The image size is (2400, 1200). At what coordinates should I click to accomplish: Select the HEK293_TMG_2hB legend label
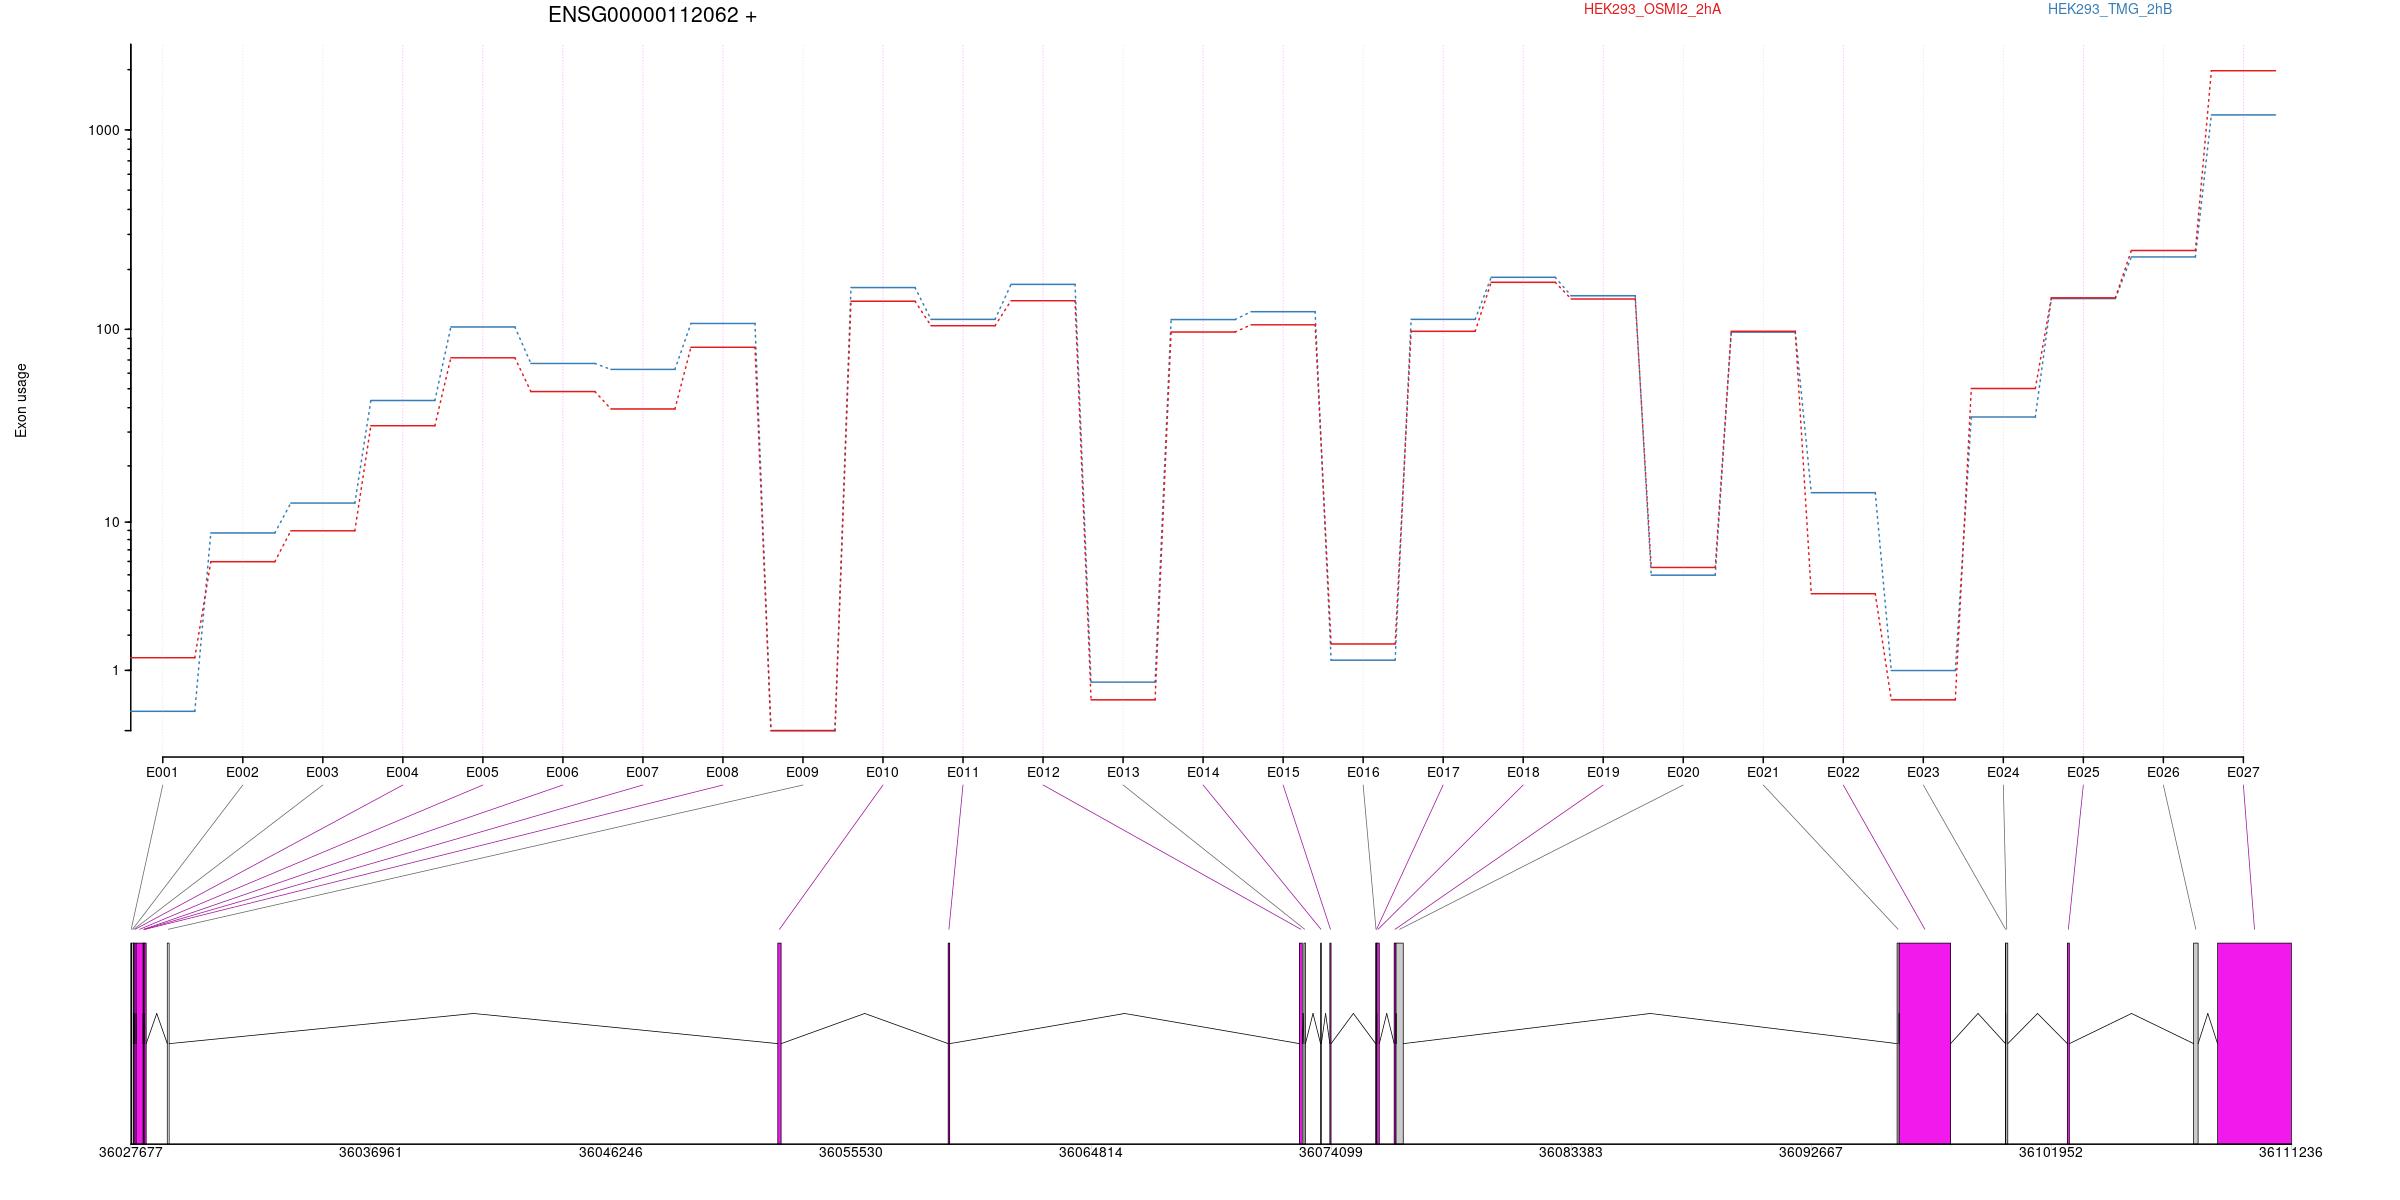point(2110,9)
